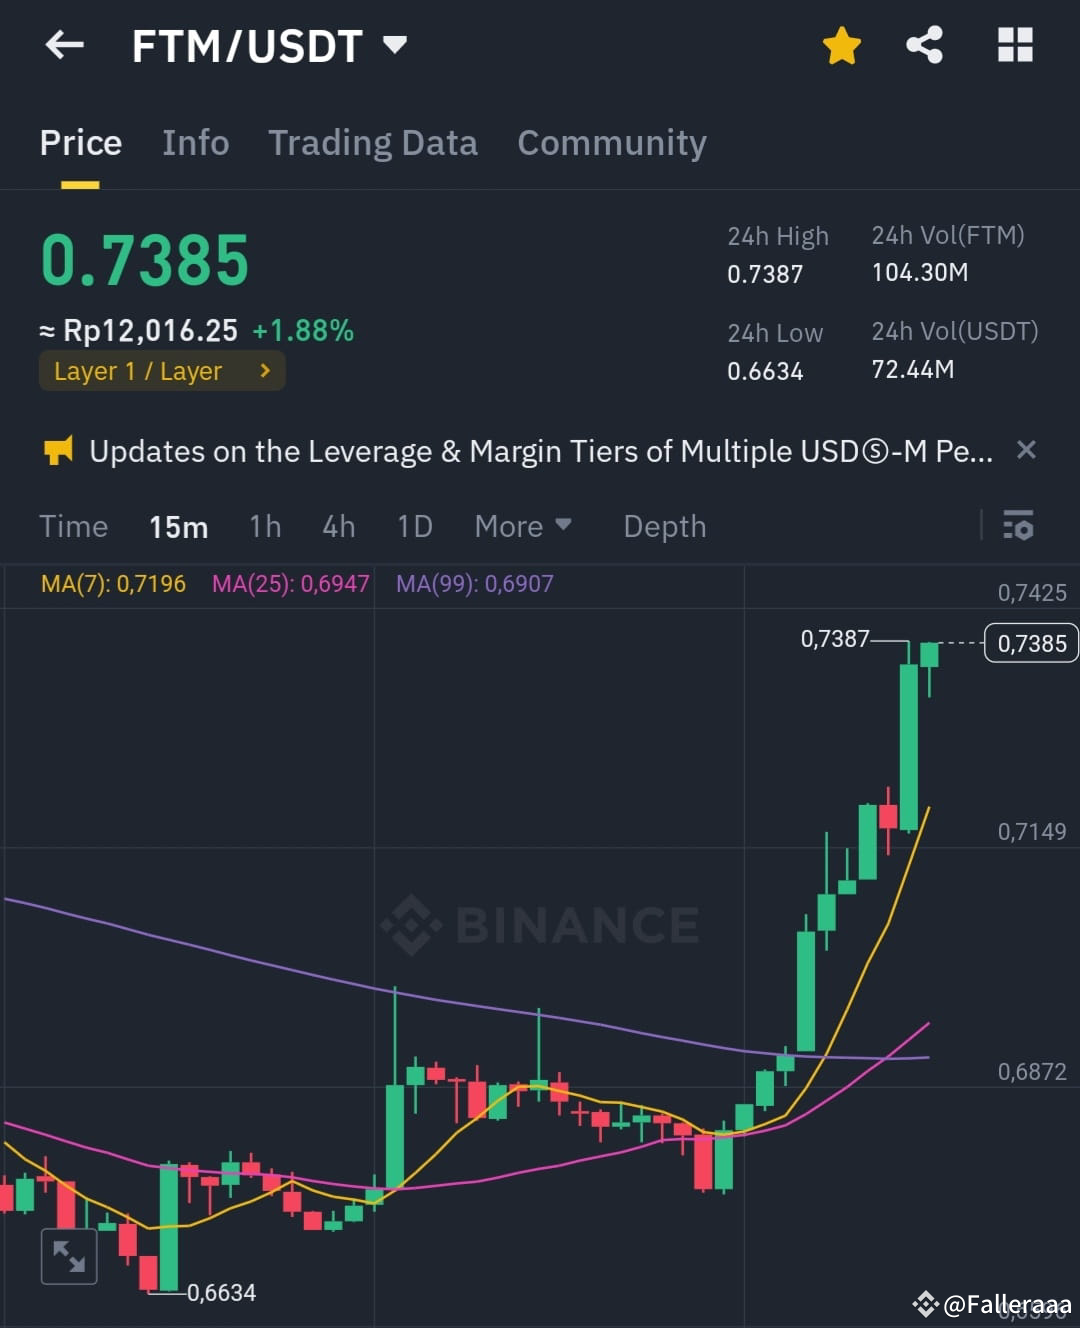Tap the 24h Vol(USDT) value 72.44M
Screen dimensions: 1080x1328
tap(912, 369)
